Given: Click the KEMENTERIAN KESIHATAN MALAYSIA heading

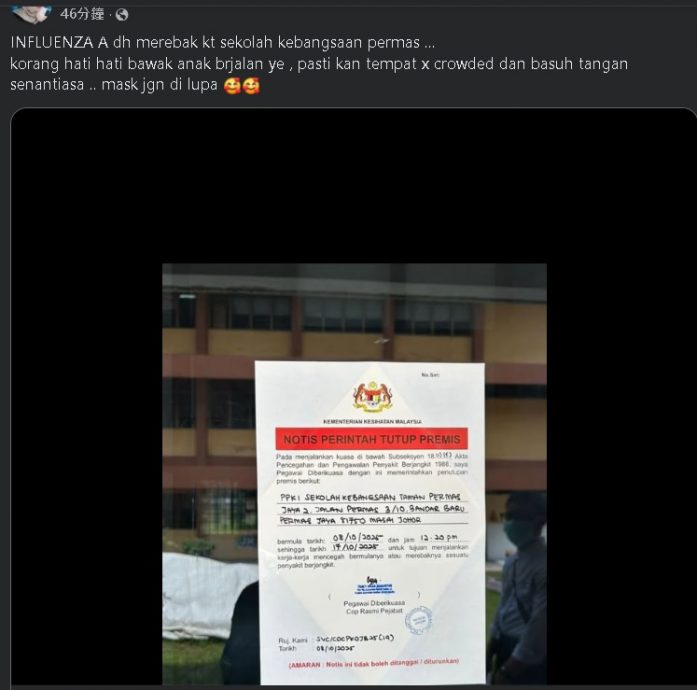Looking at the screenshot, I should point(373,421).
